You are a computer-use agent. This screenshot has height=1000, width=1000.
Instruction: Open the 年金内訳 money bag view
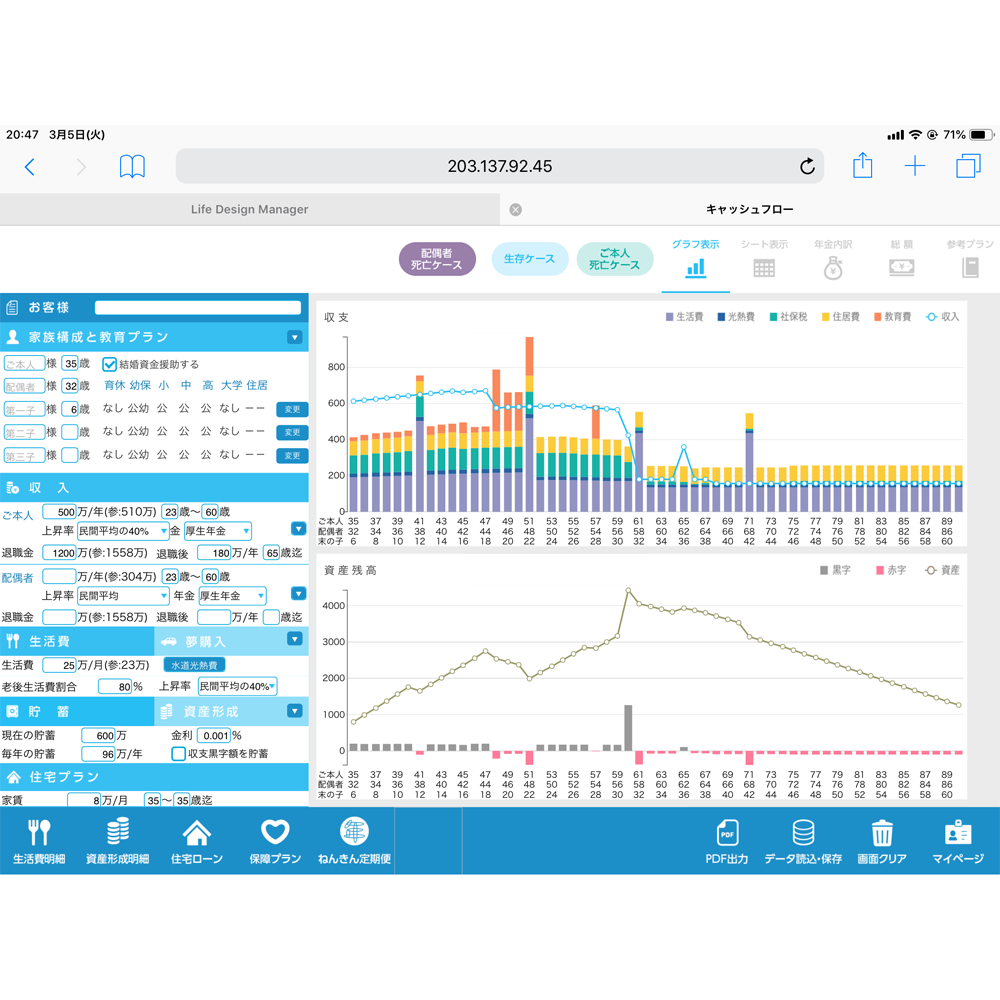point(833,259)
